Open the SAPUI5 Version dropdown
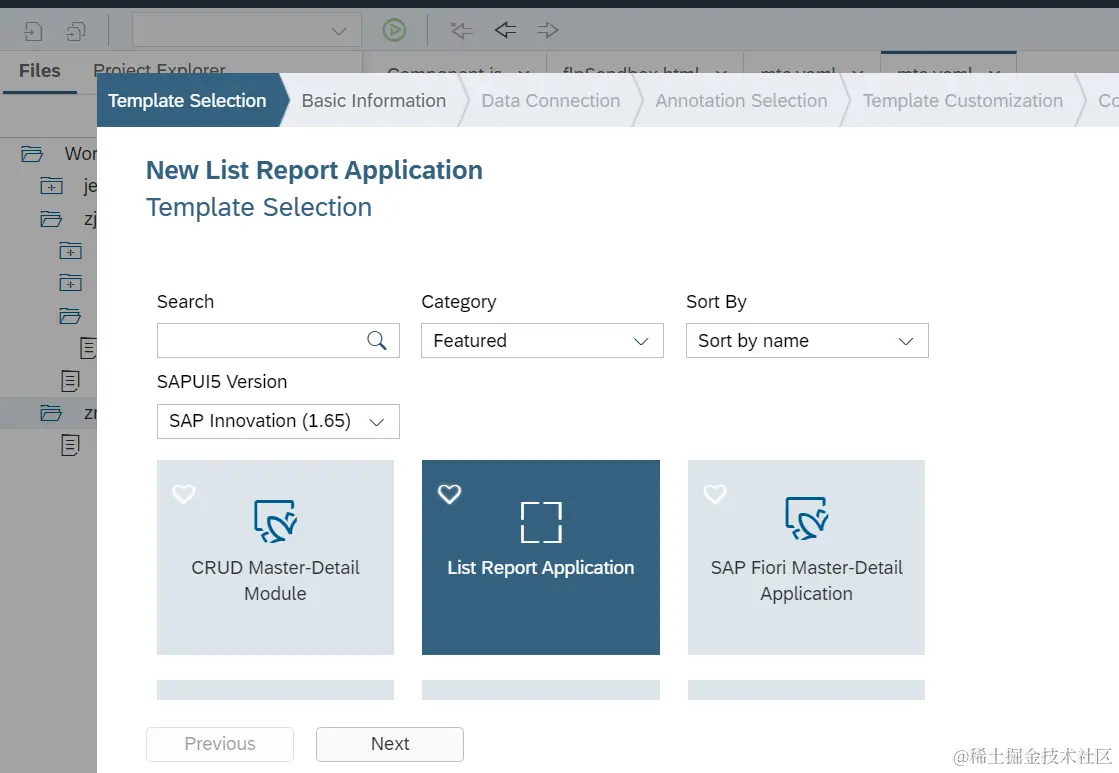Image resolution: width=1119 pixels, height=773 pixels. coord(278,421)
